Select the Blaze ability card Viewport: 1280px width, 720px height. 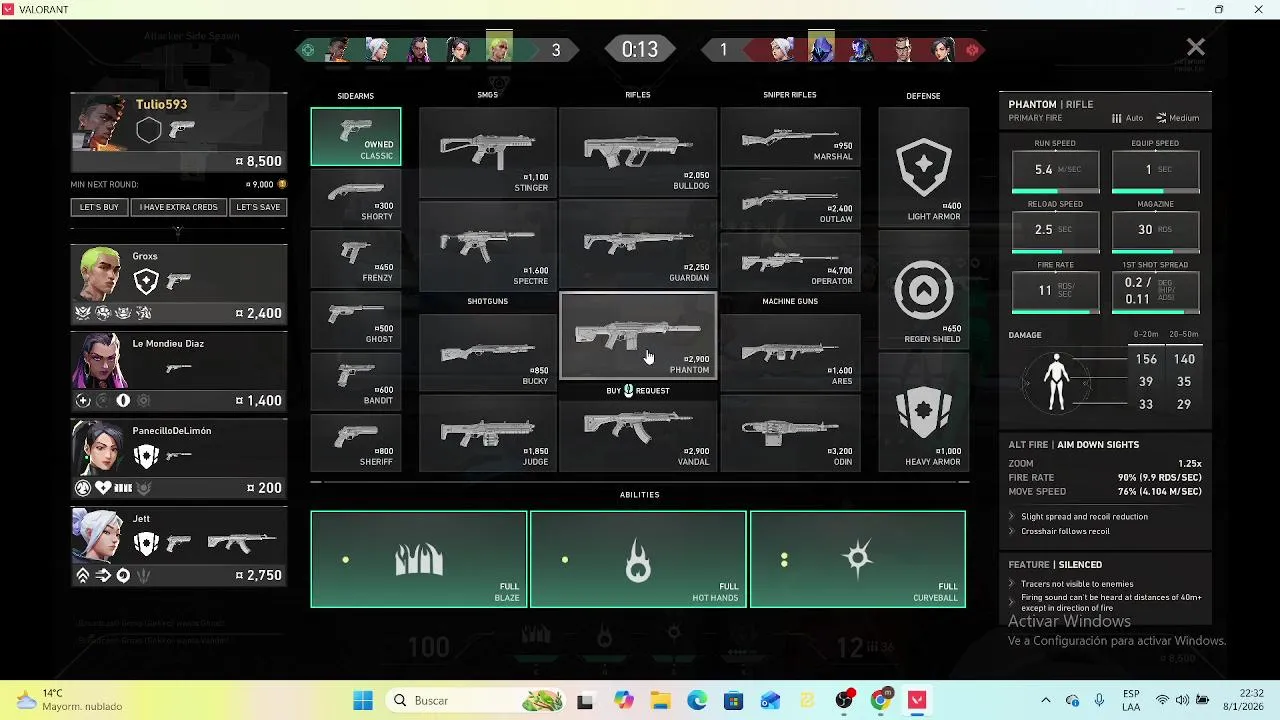coord(418,559)
